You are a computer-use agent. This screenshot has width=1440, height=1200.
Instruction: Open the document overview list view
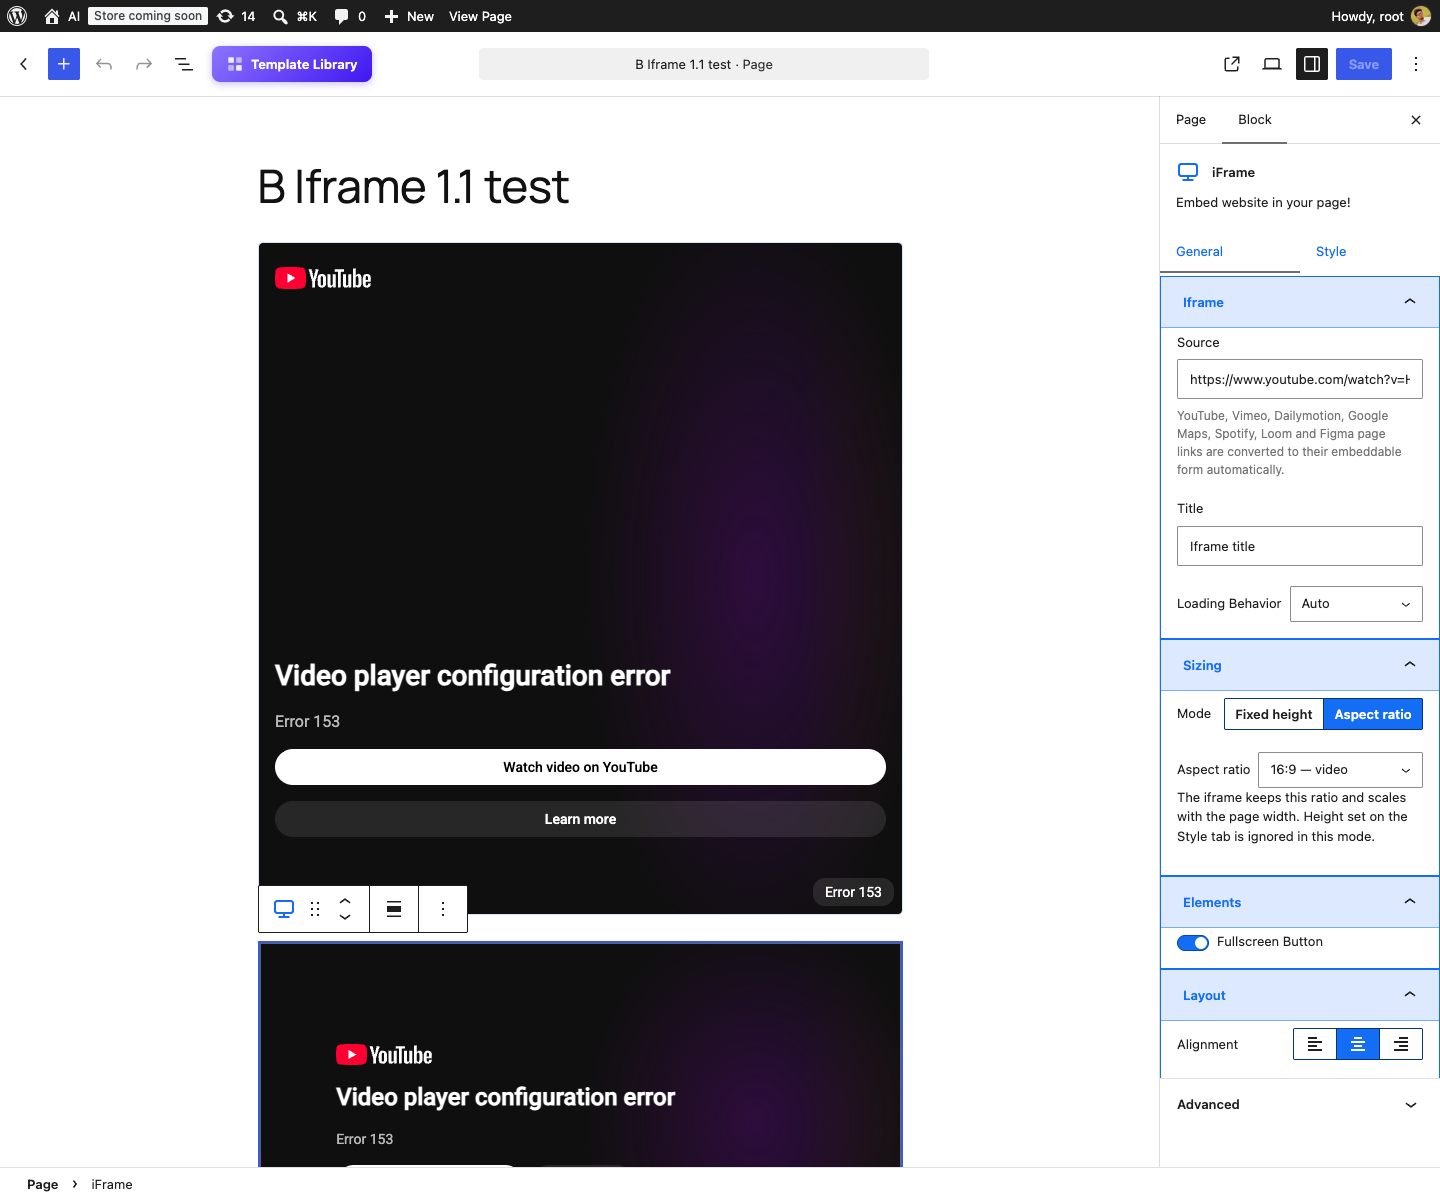[184, 64]
